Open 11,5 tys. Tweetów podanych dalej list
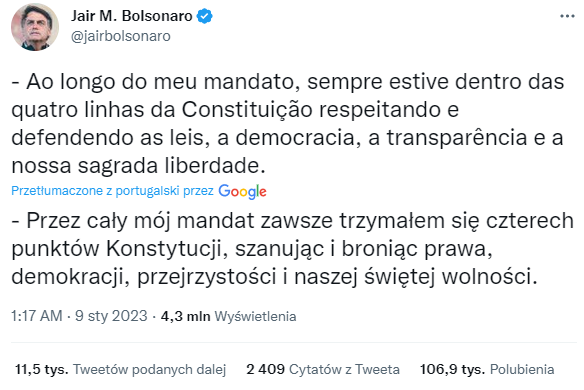The image size is (584, 390). 121,369
